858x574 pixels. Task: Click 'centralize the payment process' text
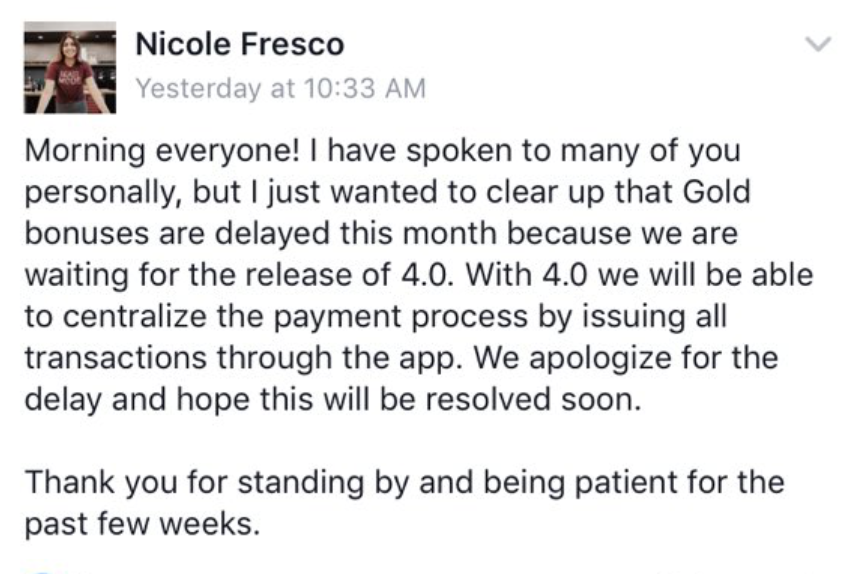point(295,317)
